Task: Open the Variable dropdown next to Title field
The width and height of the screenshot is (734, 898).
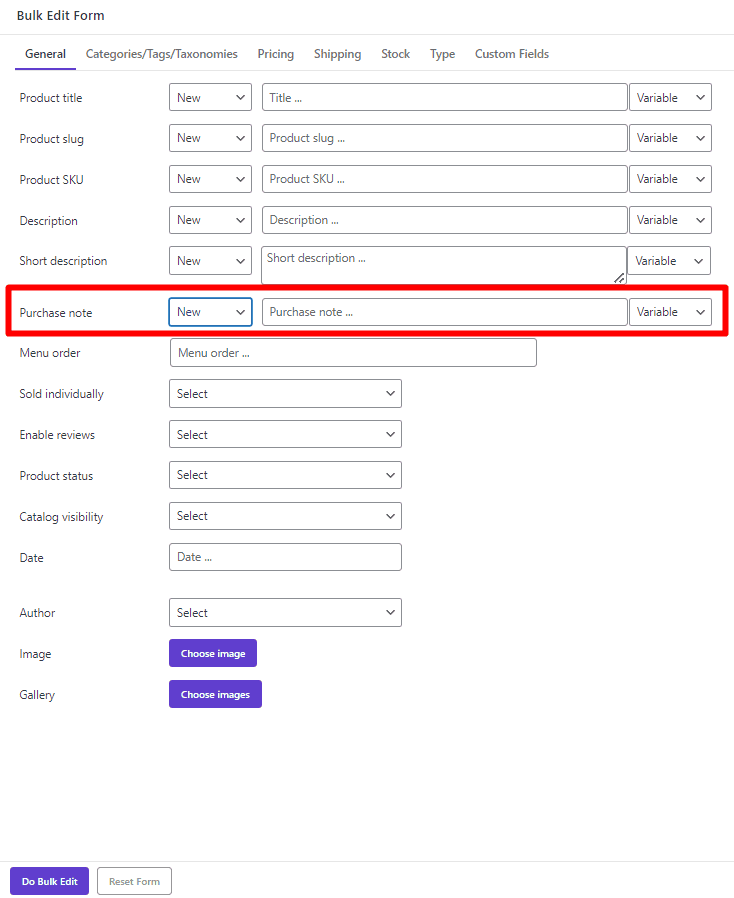Action: [x=670, y=97]
